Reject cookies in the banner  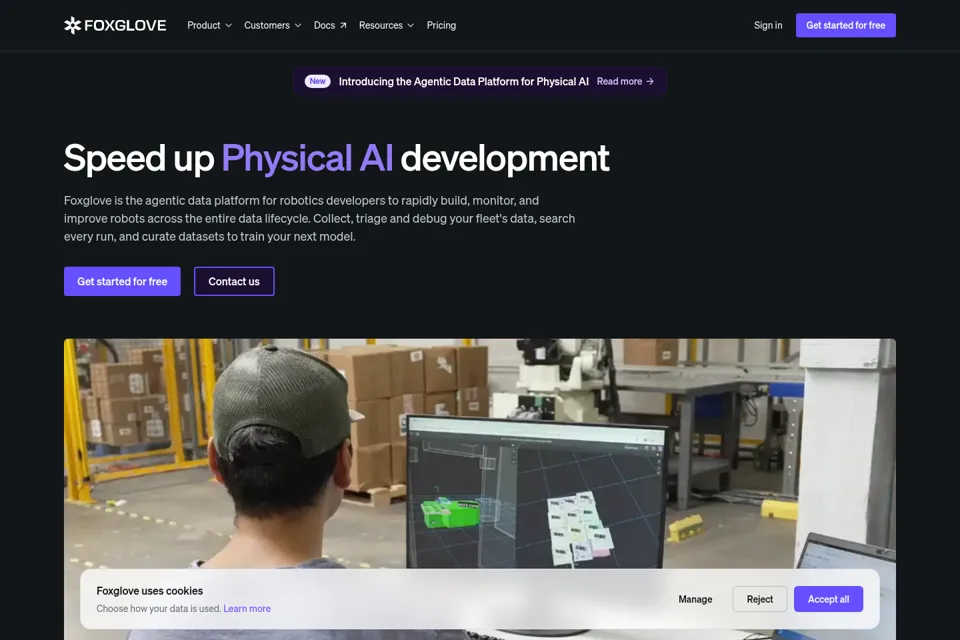point(759,599)
